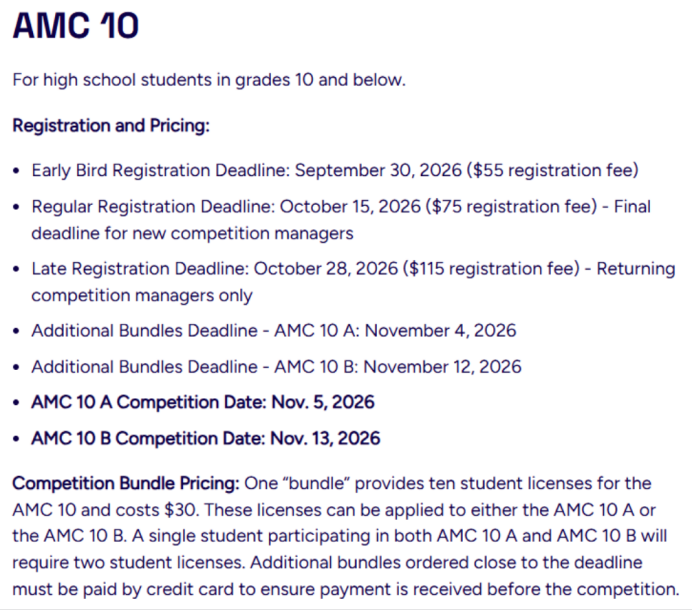Image resolution: width=692 pixels, height=610 pixels.
Task: Click 'deadline for new competition managers' text
Action: point(192,233)
